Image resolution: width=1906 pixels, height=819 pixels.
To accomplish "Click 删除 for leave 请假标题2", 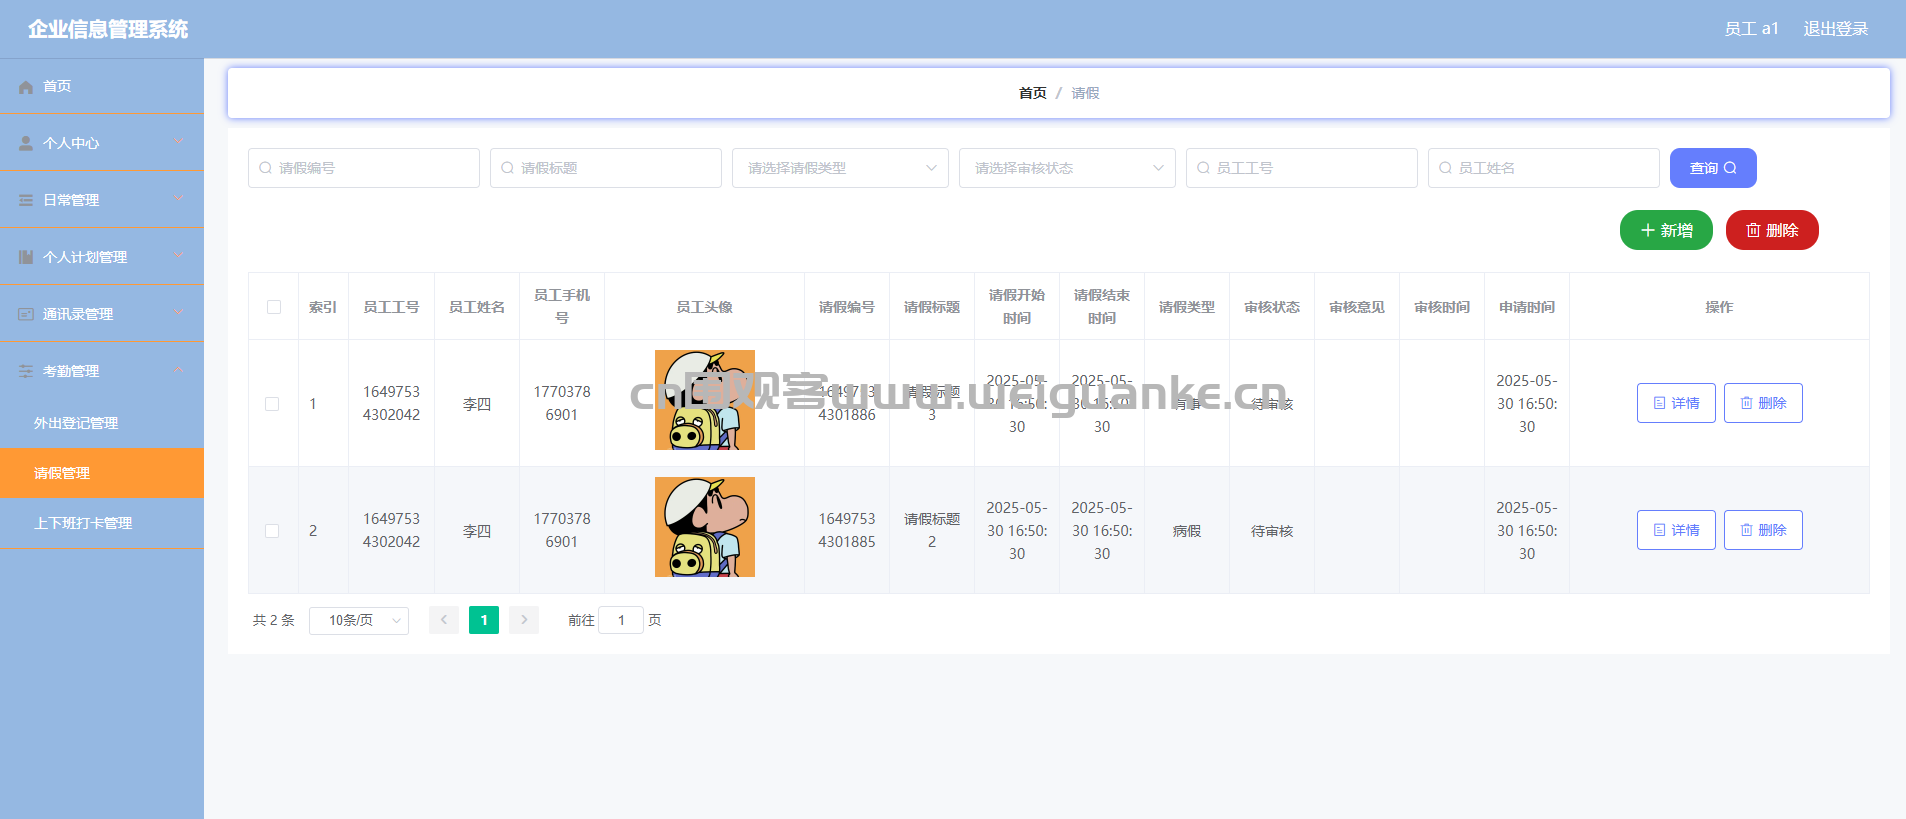I will [x=1763, y=530].
